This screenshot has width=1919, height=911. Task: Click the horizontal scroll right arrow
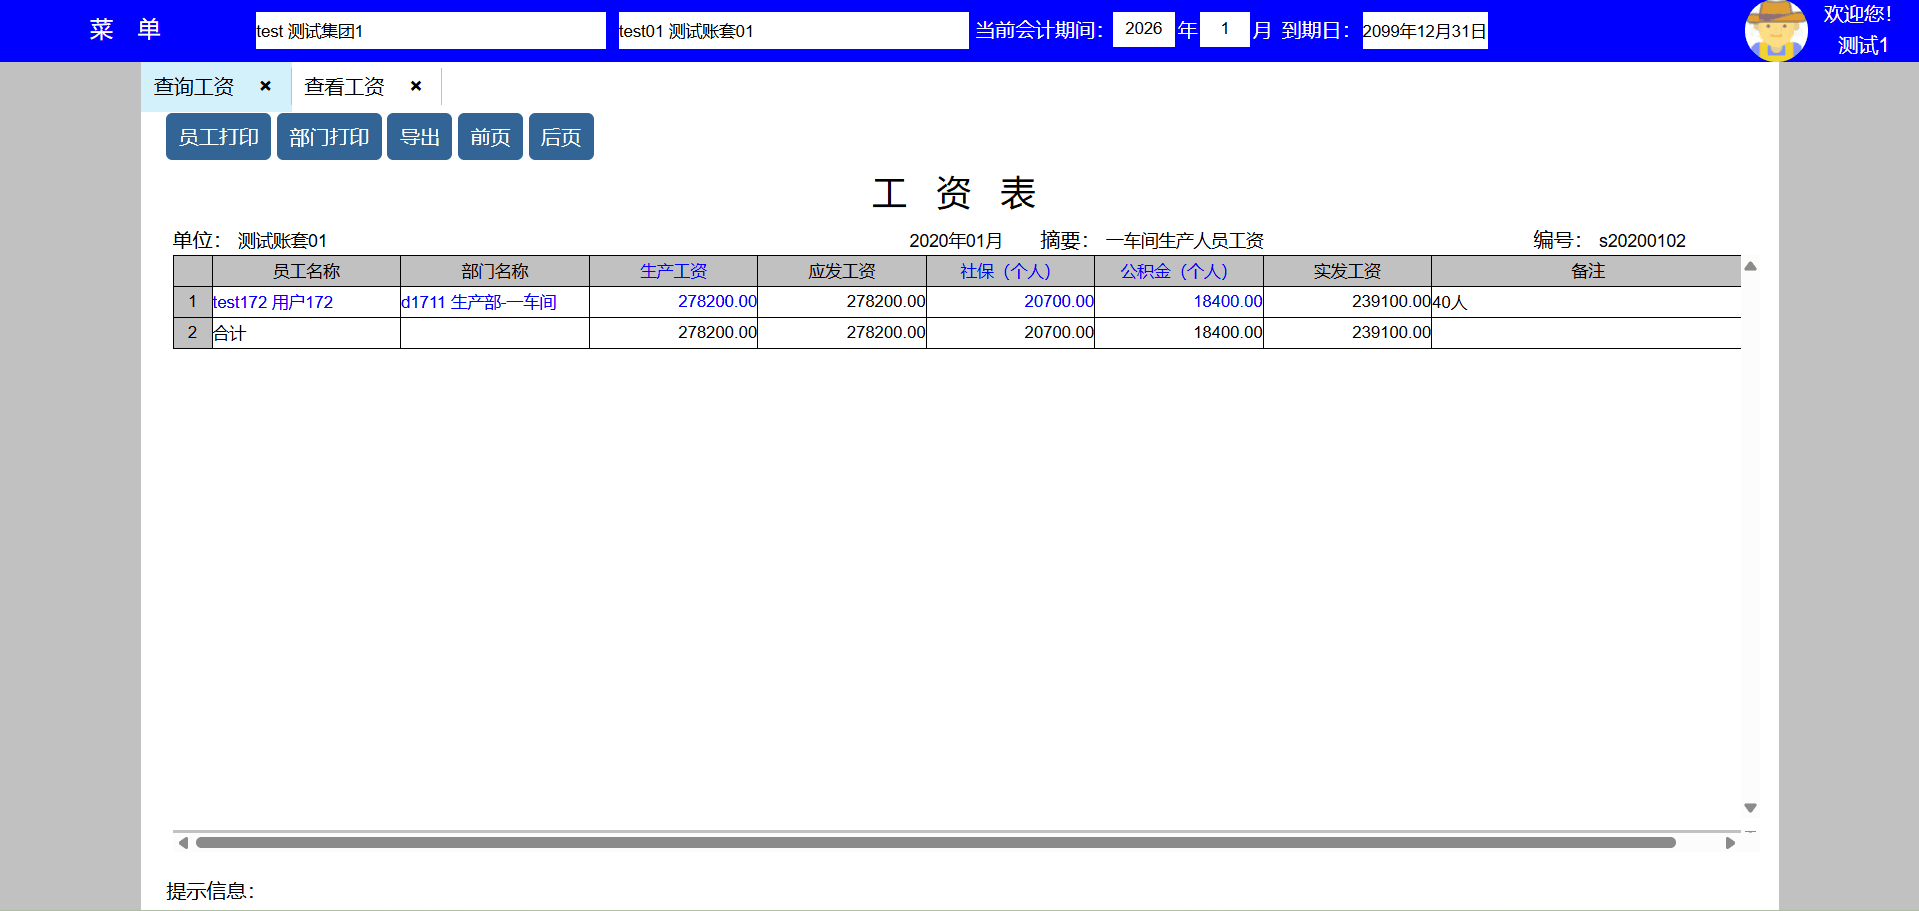point(1730,843)
